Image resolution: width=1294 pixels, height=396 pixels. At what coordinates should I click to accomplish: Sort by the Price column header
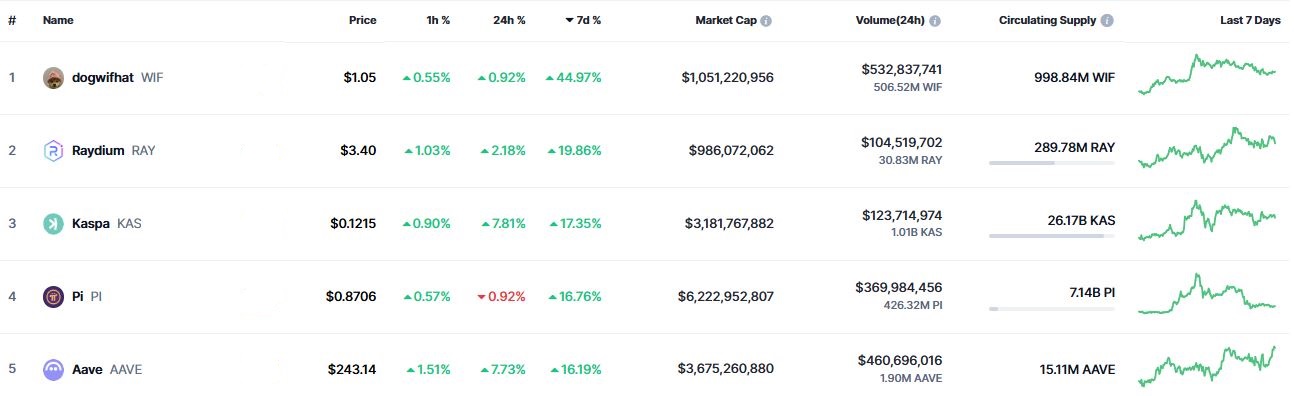[x=363, y=21]
